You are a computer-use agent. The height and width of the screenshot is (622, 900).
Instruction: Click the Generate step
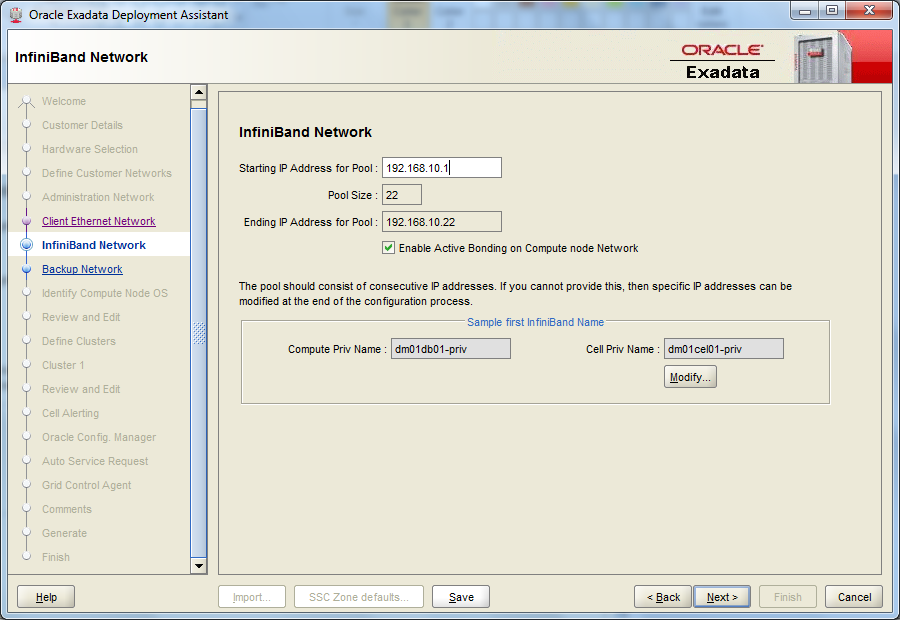[x=64, y=534]
